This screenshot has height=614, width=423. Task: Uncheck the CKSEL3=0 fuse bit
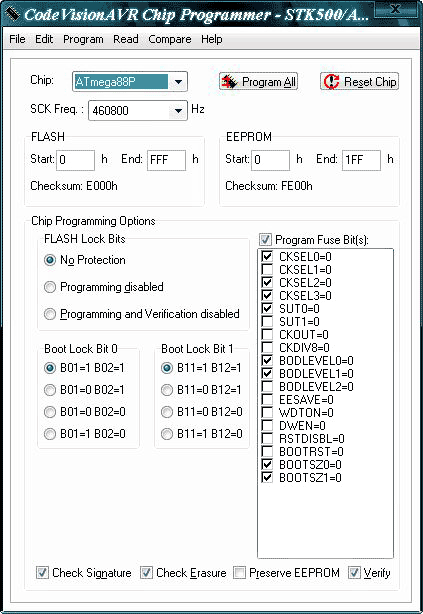pos(267,295)
